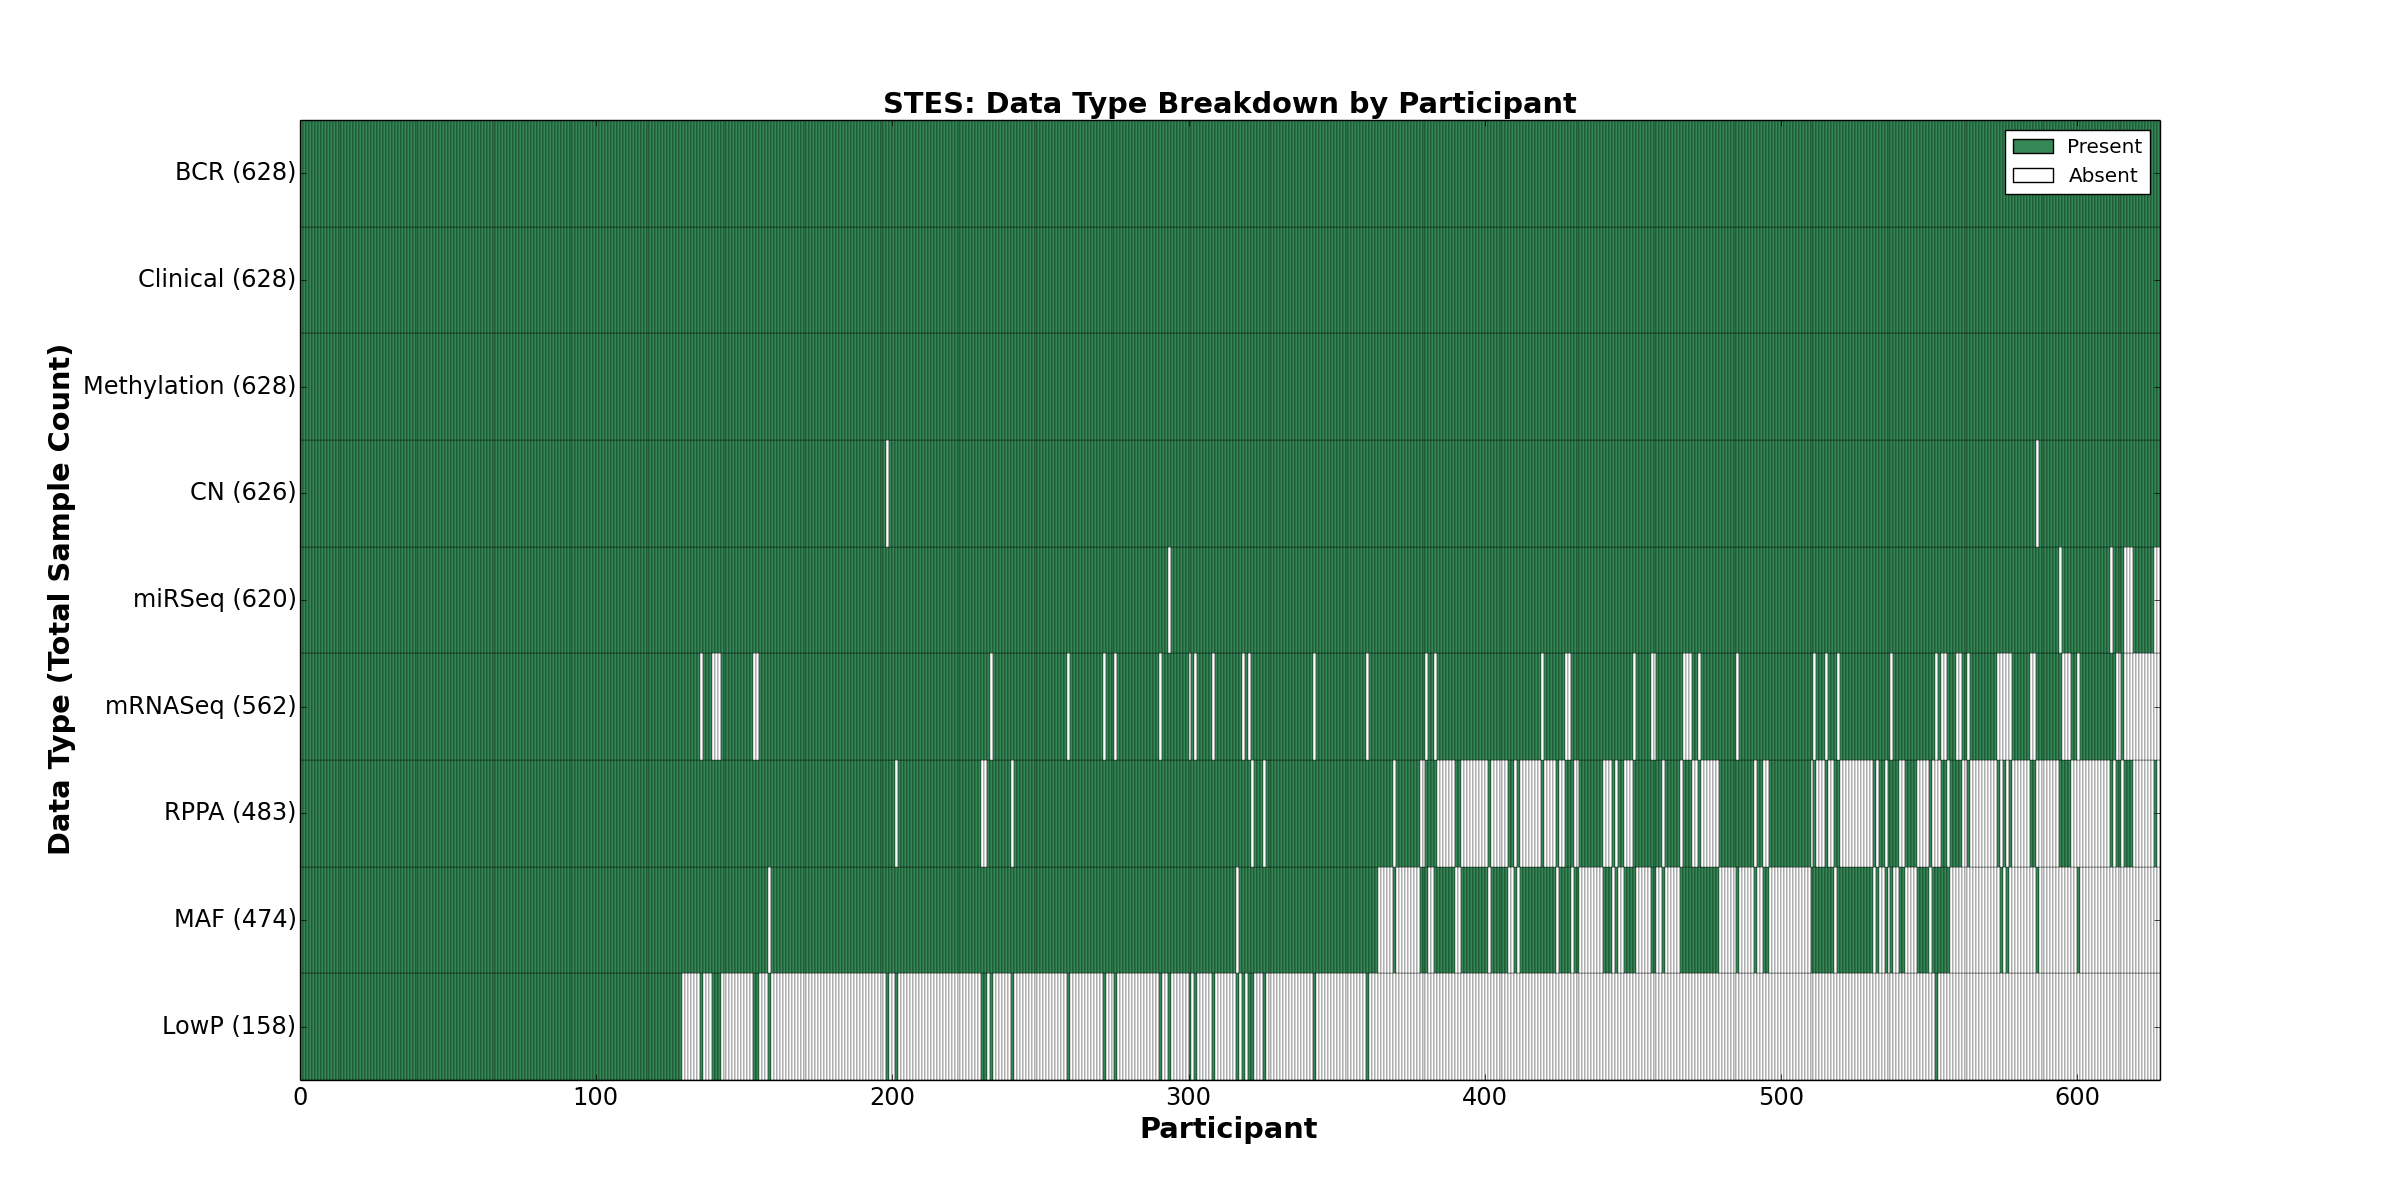Select the BCR (628) row label
Screen dimensions: 2400x1200
pyautogui.click(x=235, y=173)
